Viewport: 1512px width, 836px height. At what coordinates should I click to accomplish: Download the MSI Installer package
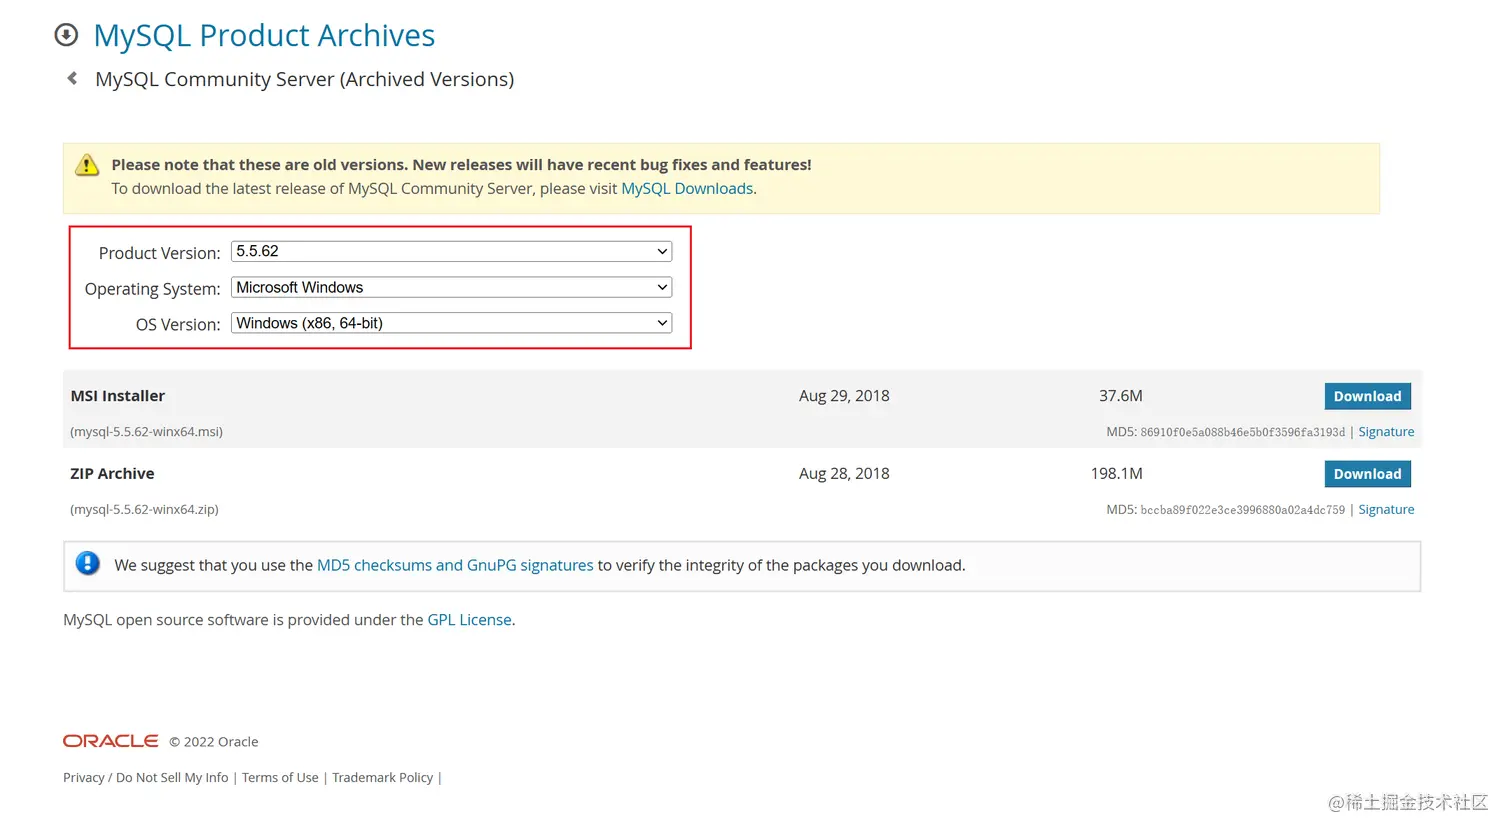(1367, 396)
